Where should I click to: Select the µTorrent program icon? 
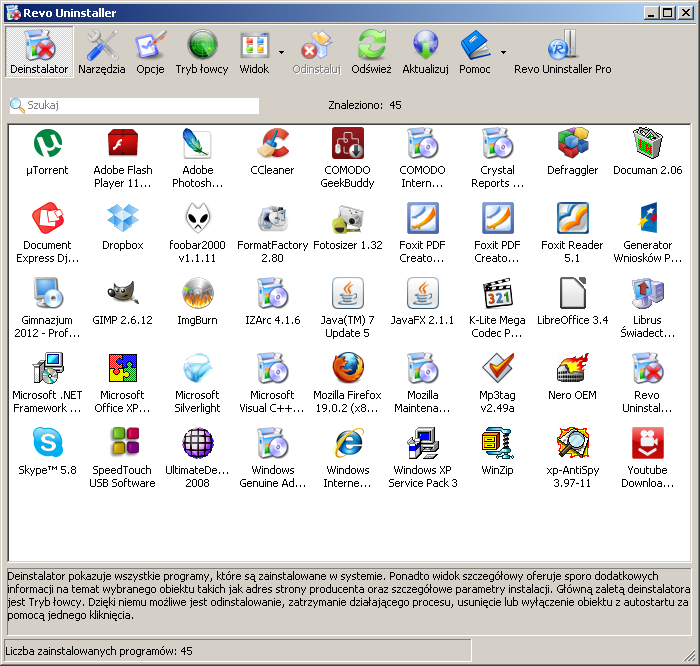[47, 144]
